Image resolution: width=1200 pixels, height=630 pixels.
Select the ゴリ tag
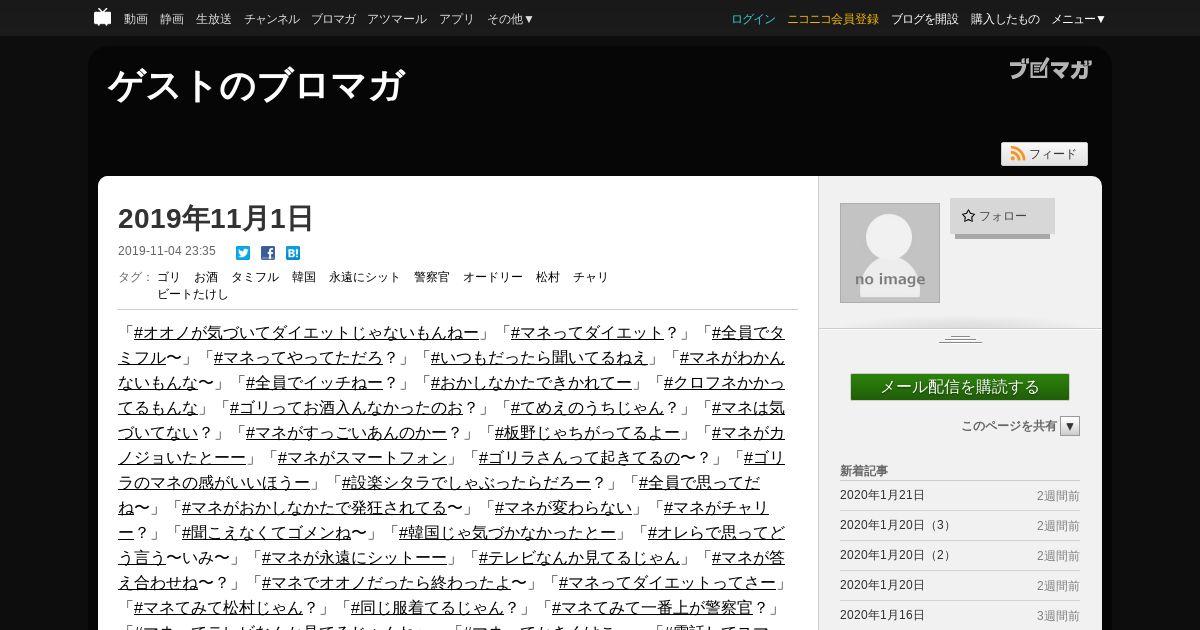[169, 277]
